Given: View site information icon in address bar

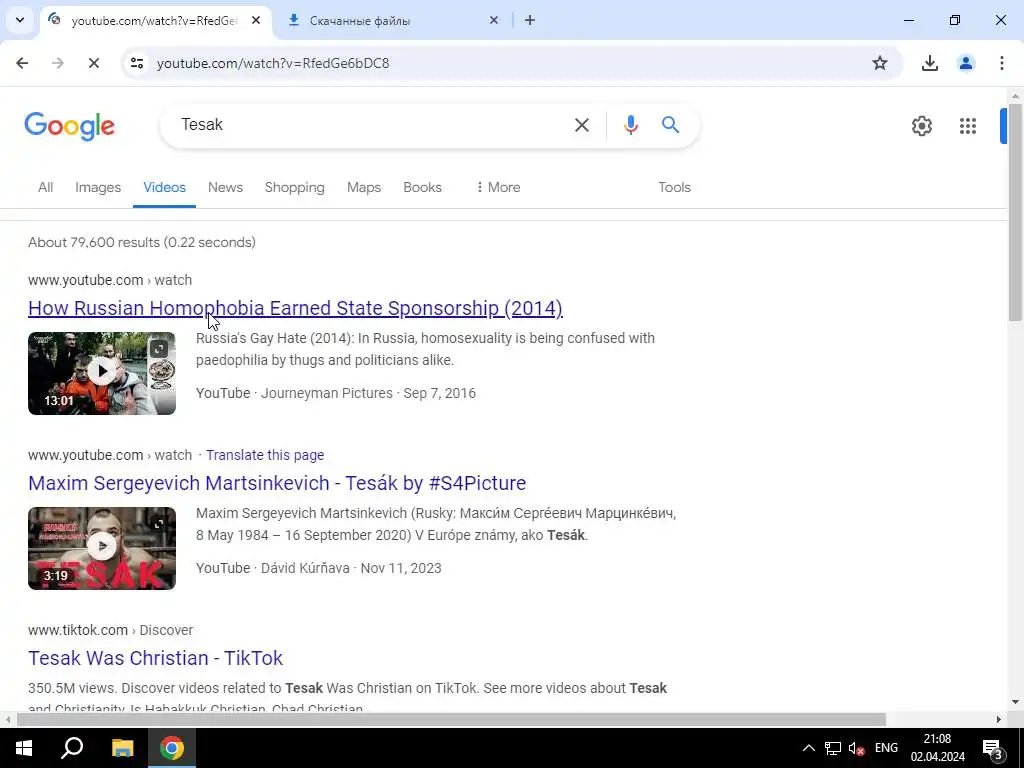Looking at the screenshot, I should [x=136, y=63].
